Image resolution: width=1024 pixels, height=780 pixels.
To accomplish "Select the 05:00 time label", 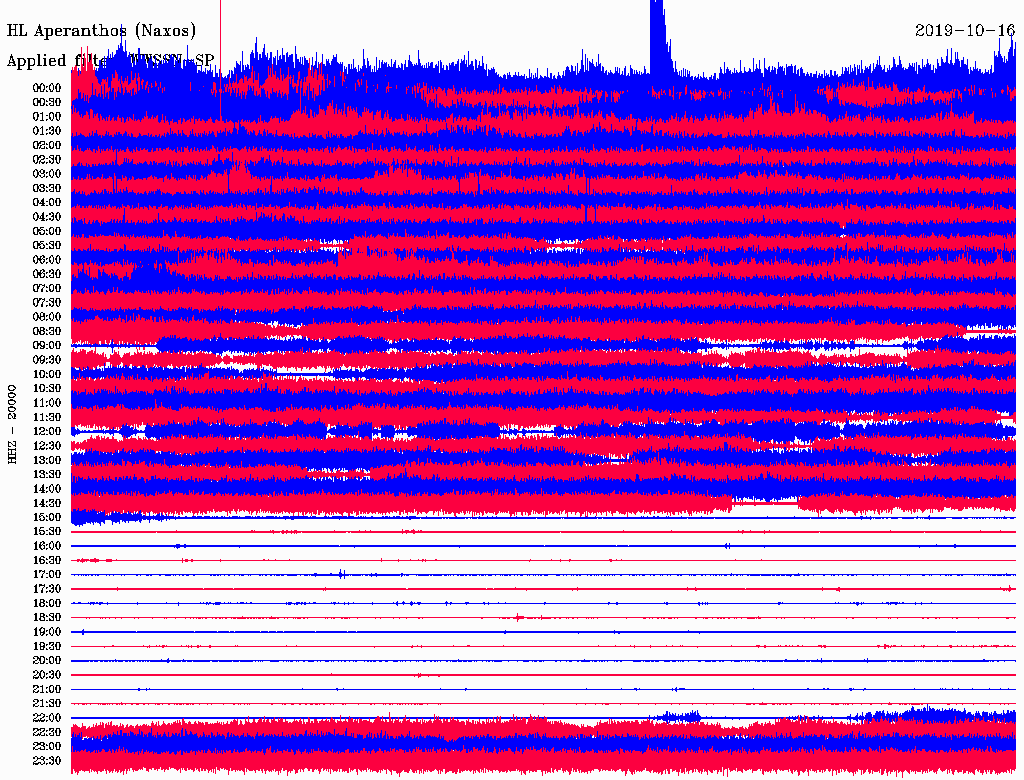I will pyautogui.click(x=47, y=231).
